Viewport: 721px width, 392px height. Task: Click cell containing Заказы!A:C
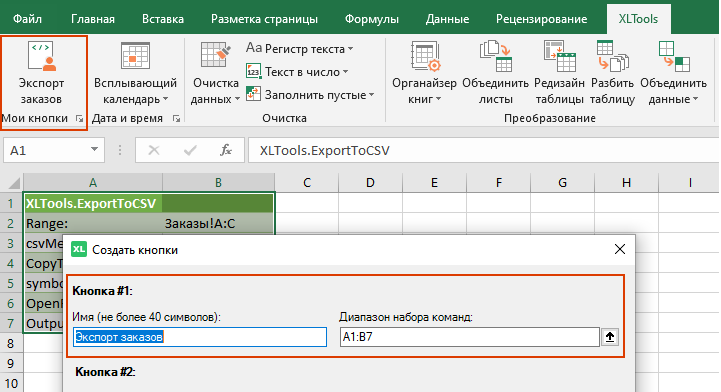click(218, 223)
